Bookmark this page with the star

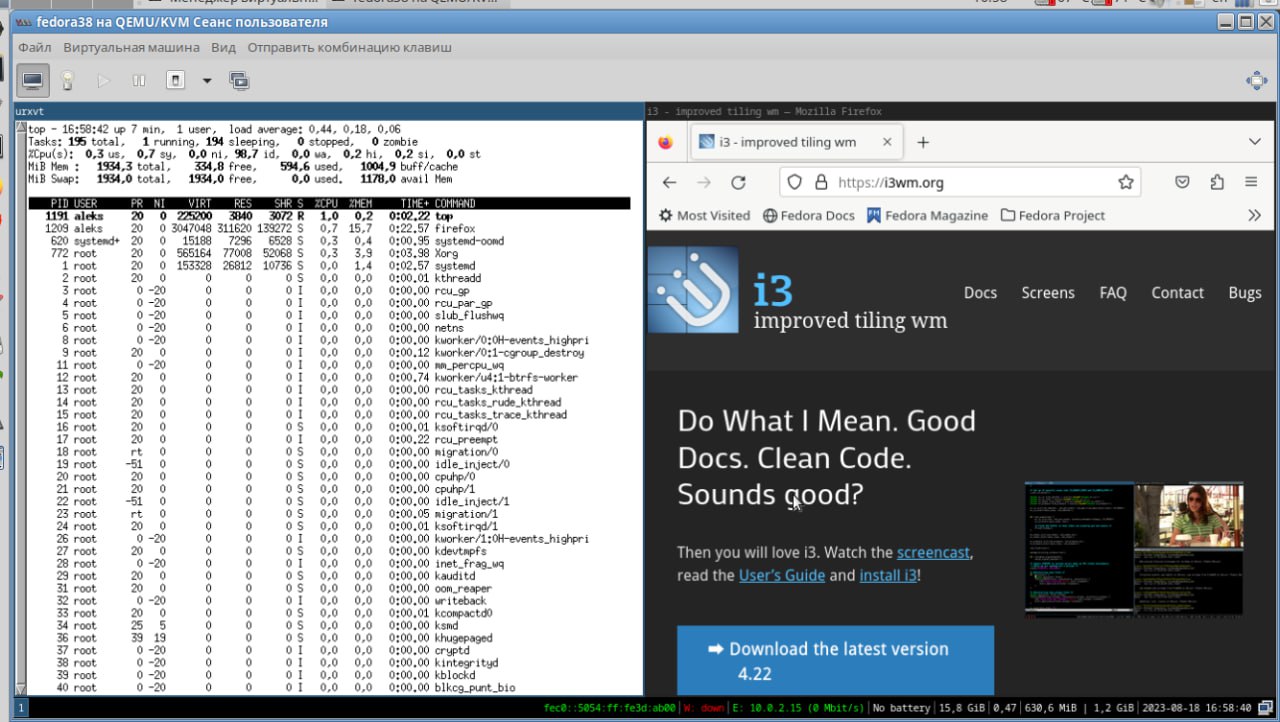point(1126,182)
